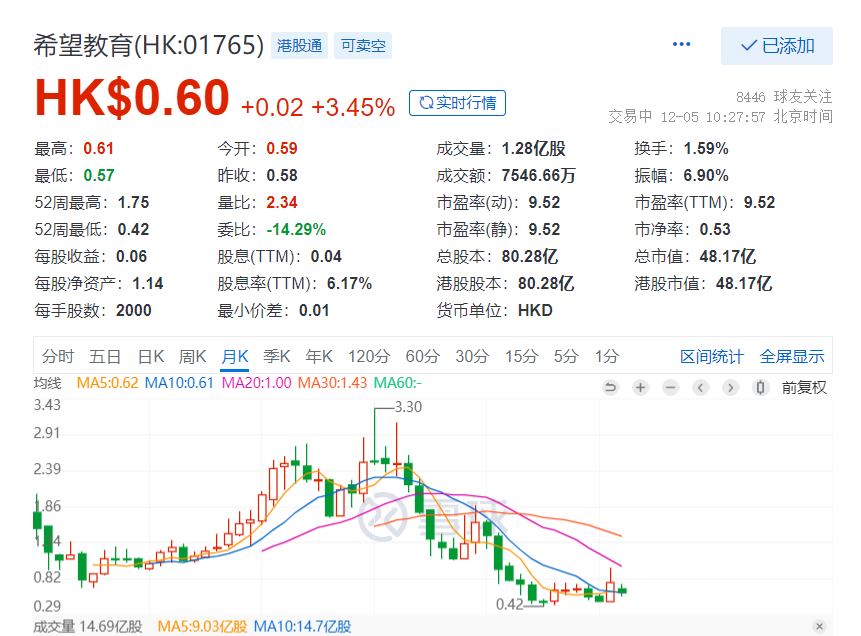The width and height of the screenshot is (861, 636).
Task: Zoom out the K-line chart
Action: (x=671, y=388)
